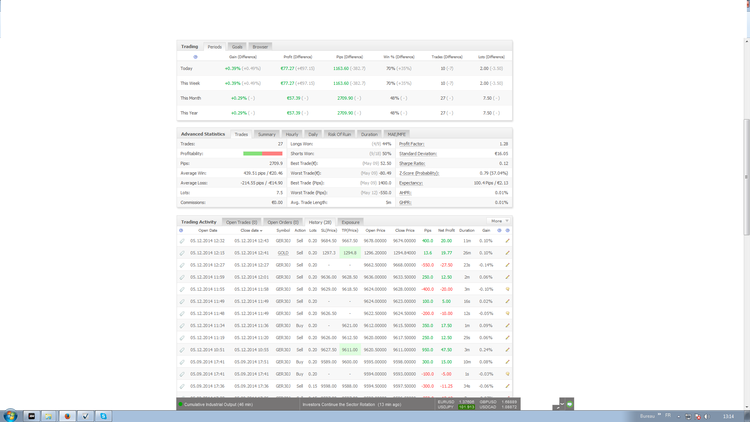Screen dimensions: 750x422
Task: Click the Standard Deviation label link
Action: click(x=418, y=154)
